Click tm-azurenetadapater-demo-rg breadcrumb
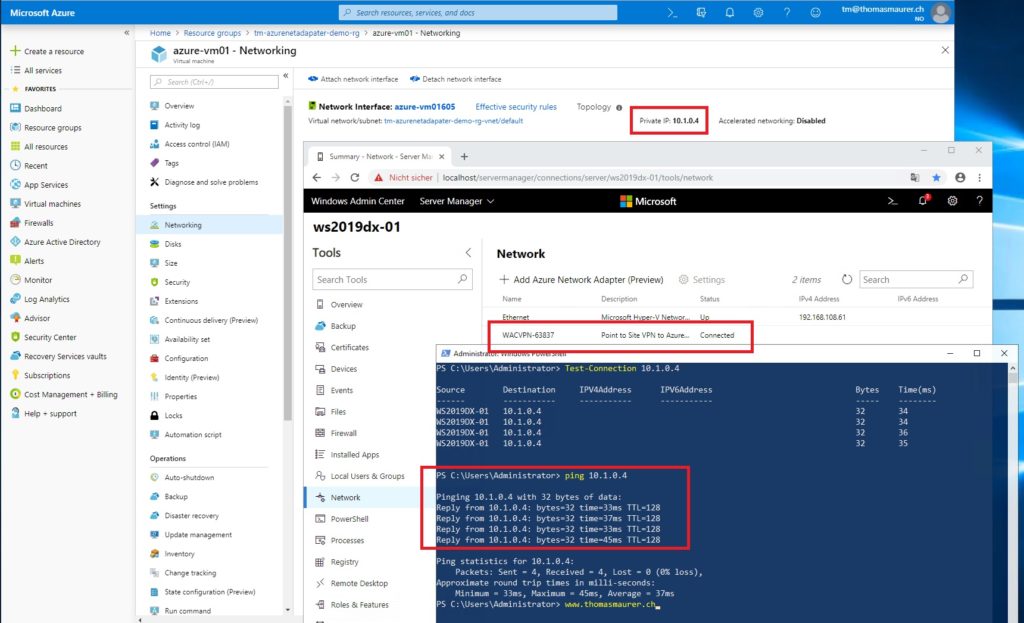 [x=306, y=33]
